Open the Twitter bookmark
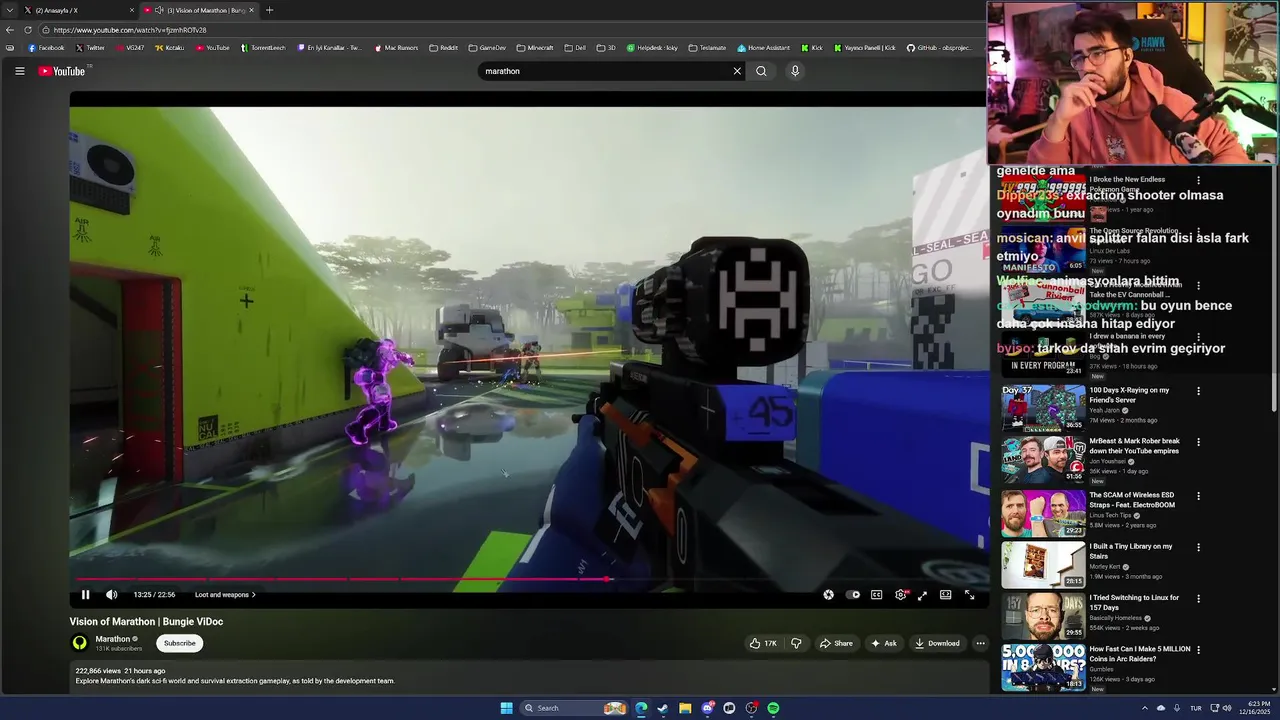 pos(90,48)
